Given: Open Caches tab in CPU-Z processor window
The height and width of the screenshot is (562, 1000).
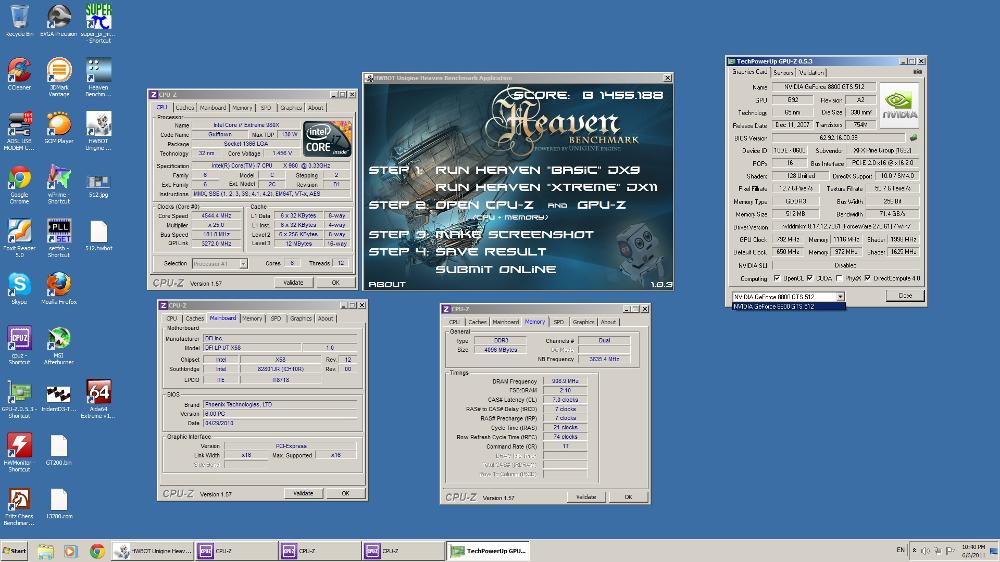Looking at the screenshot, I should (184, 108).
